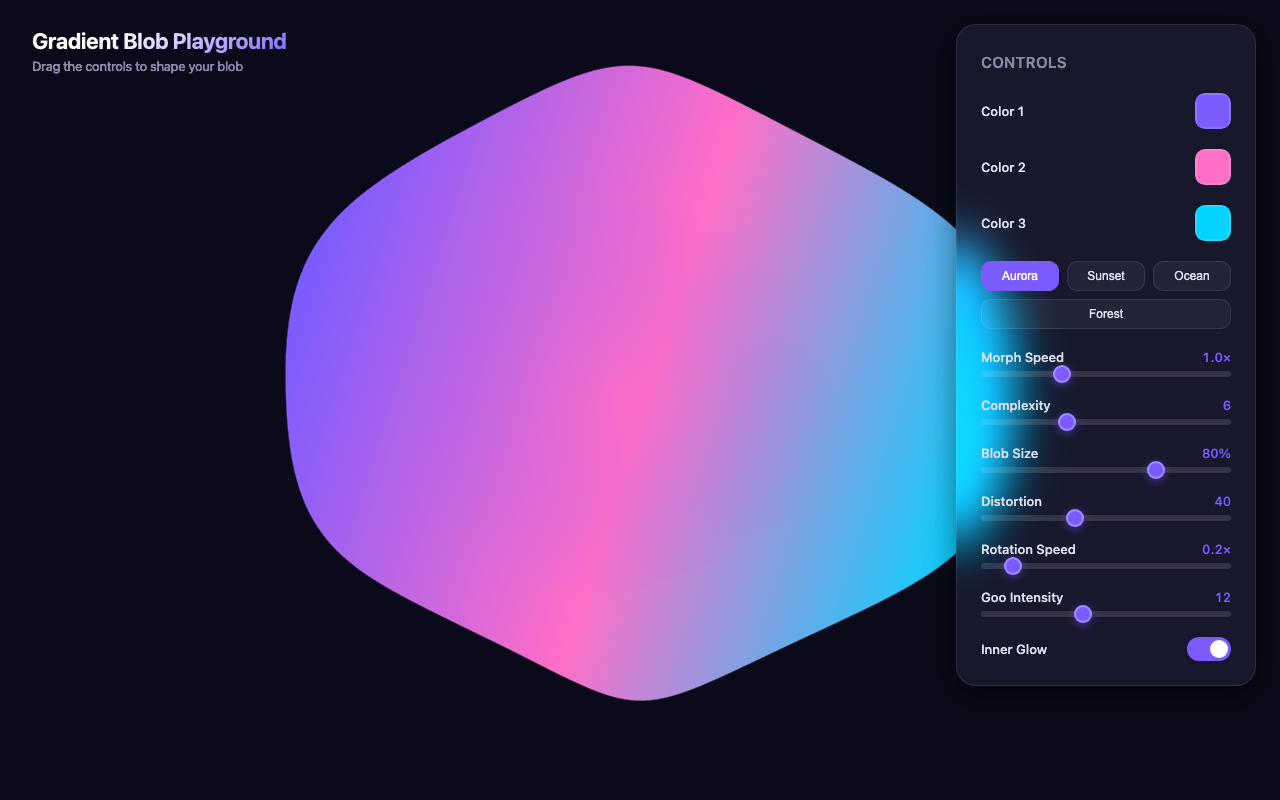This screenshot has height=800, width=1280.
Task: Click the Distortion slider handle
Action: tap(1075, 518)
